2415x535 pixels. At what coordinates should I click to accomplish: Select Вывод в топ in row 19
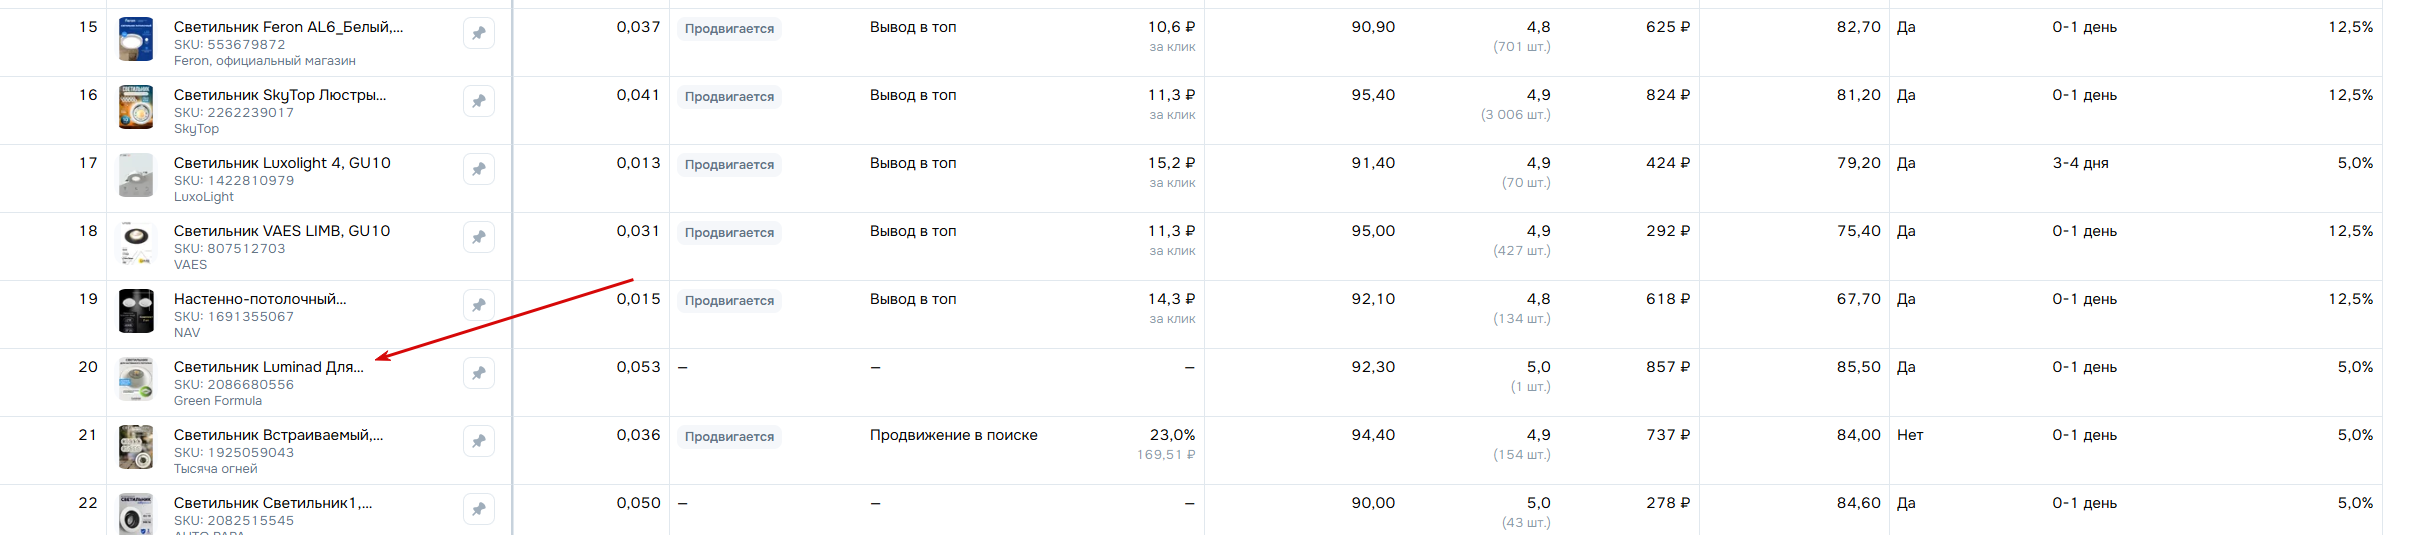coord(913,299)
